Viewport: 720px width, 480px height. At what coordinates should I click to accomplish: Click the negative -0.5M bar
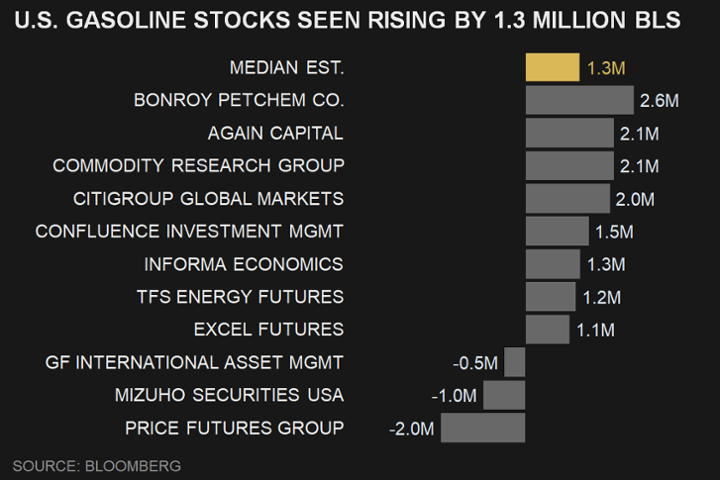click(x=514, y=362)
